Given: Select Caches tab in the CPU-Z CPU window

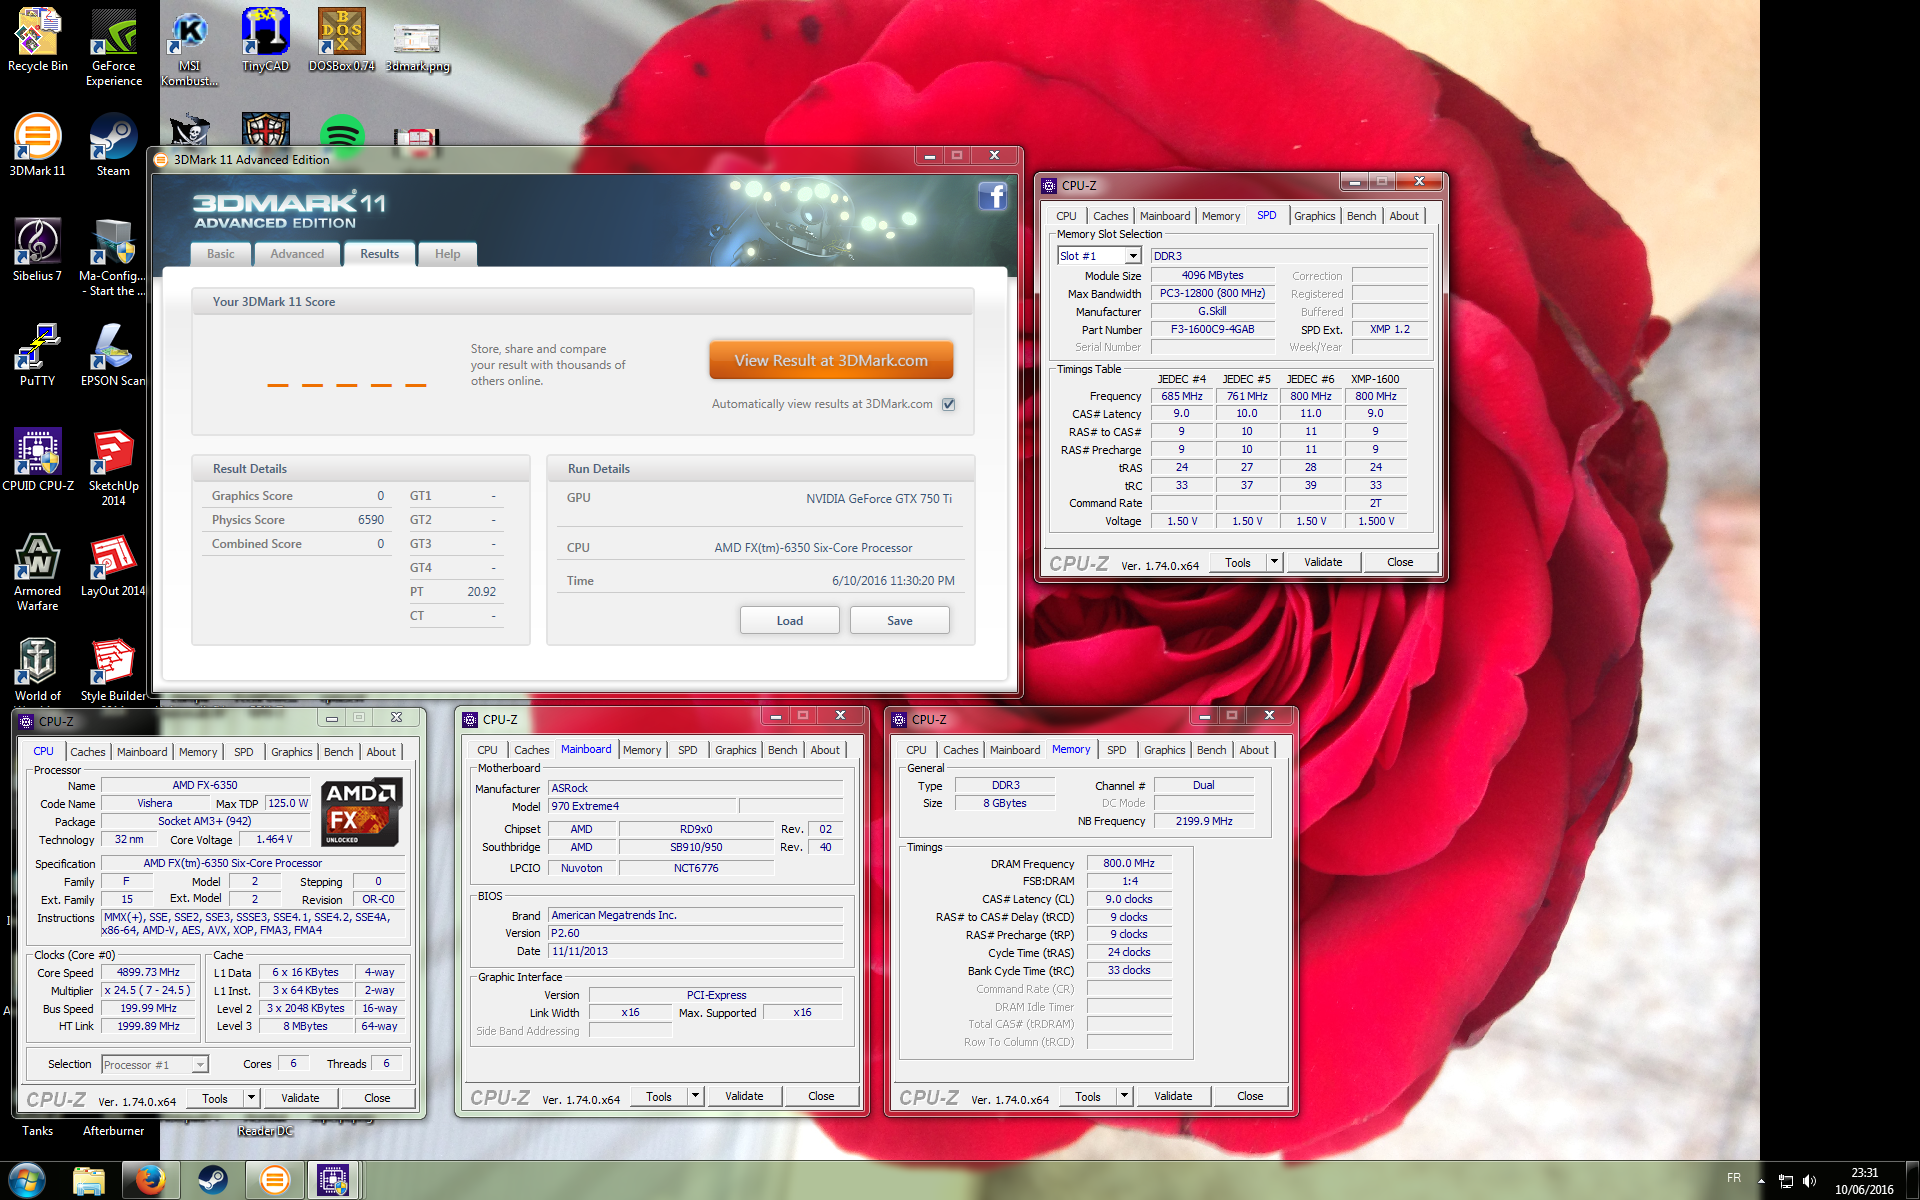Looking at the screenshot, I should click(87, 752).
